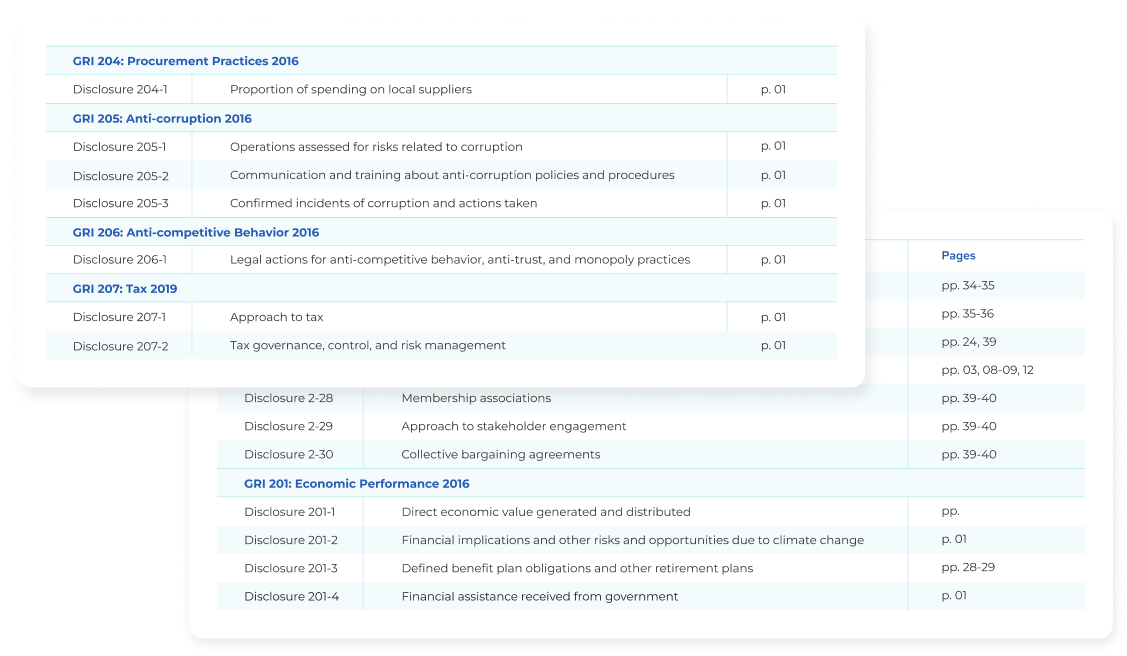This screenshot has height=656, width=1127.
Task: Select Disclosure 207-2 row label
Action: click(x=121, y=346)
